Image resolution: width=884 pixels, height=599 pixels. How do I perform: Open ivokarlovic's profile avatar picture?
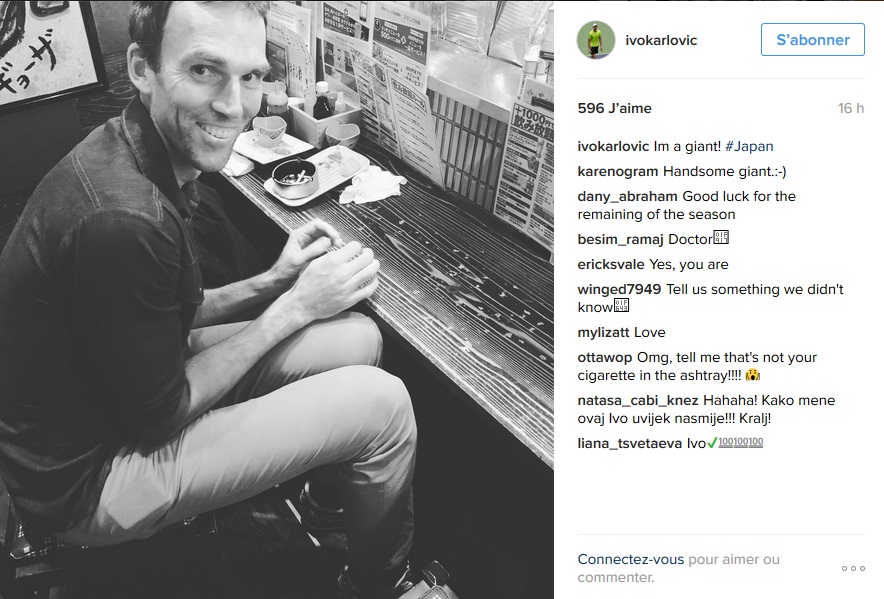click(x=596, y=40)
